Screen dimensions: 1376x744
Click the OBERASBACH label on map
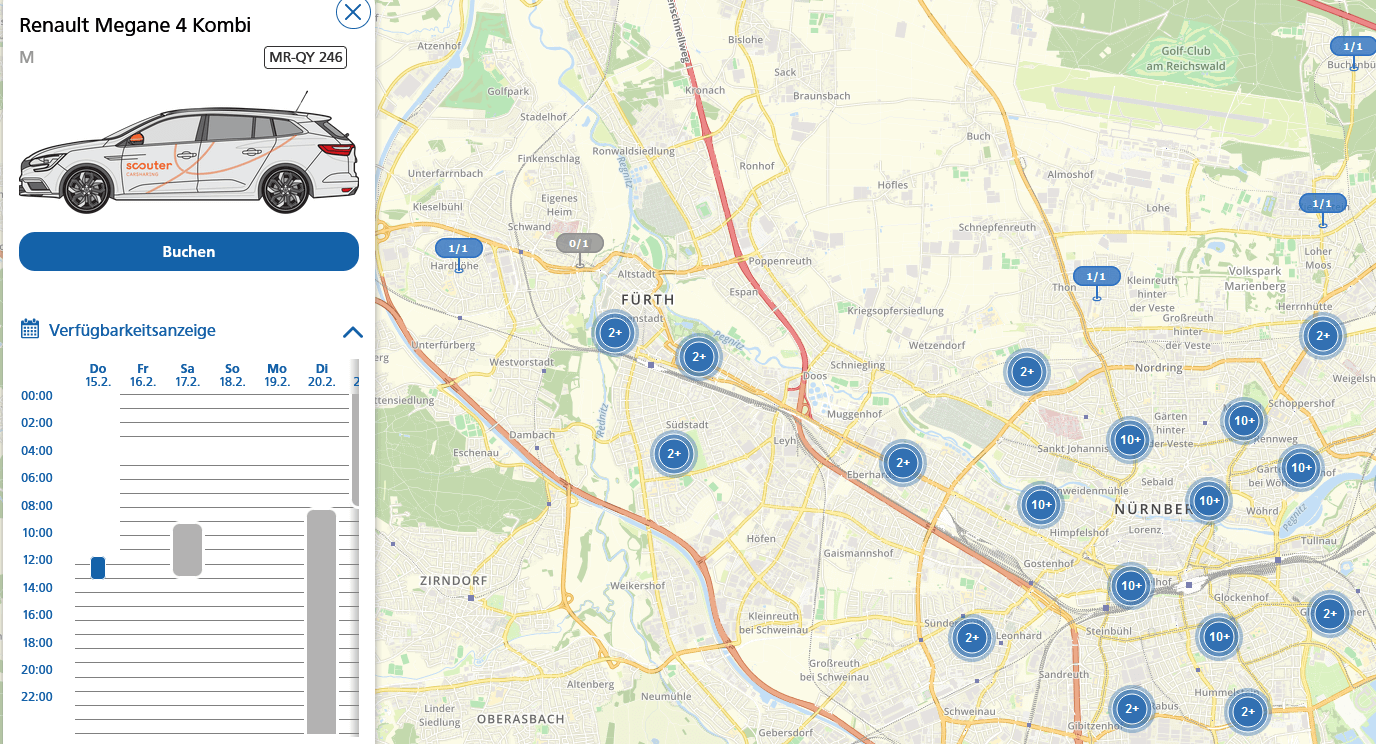(x=521, y=718)
